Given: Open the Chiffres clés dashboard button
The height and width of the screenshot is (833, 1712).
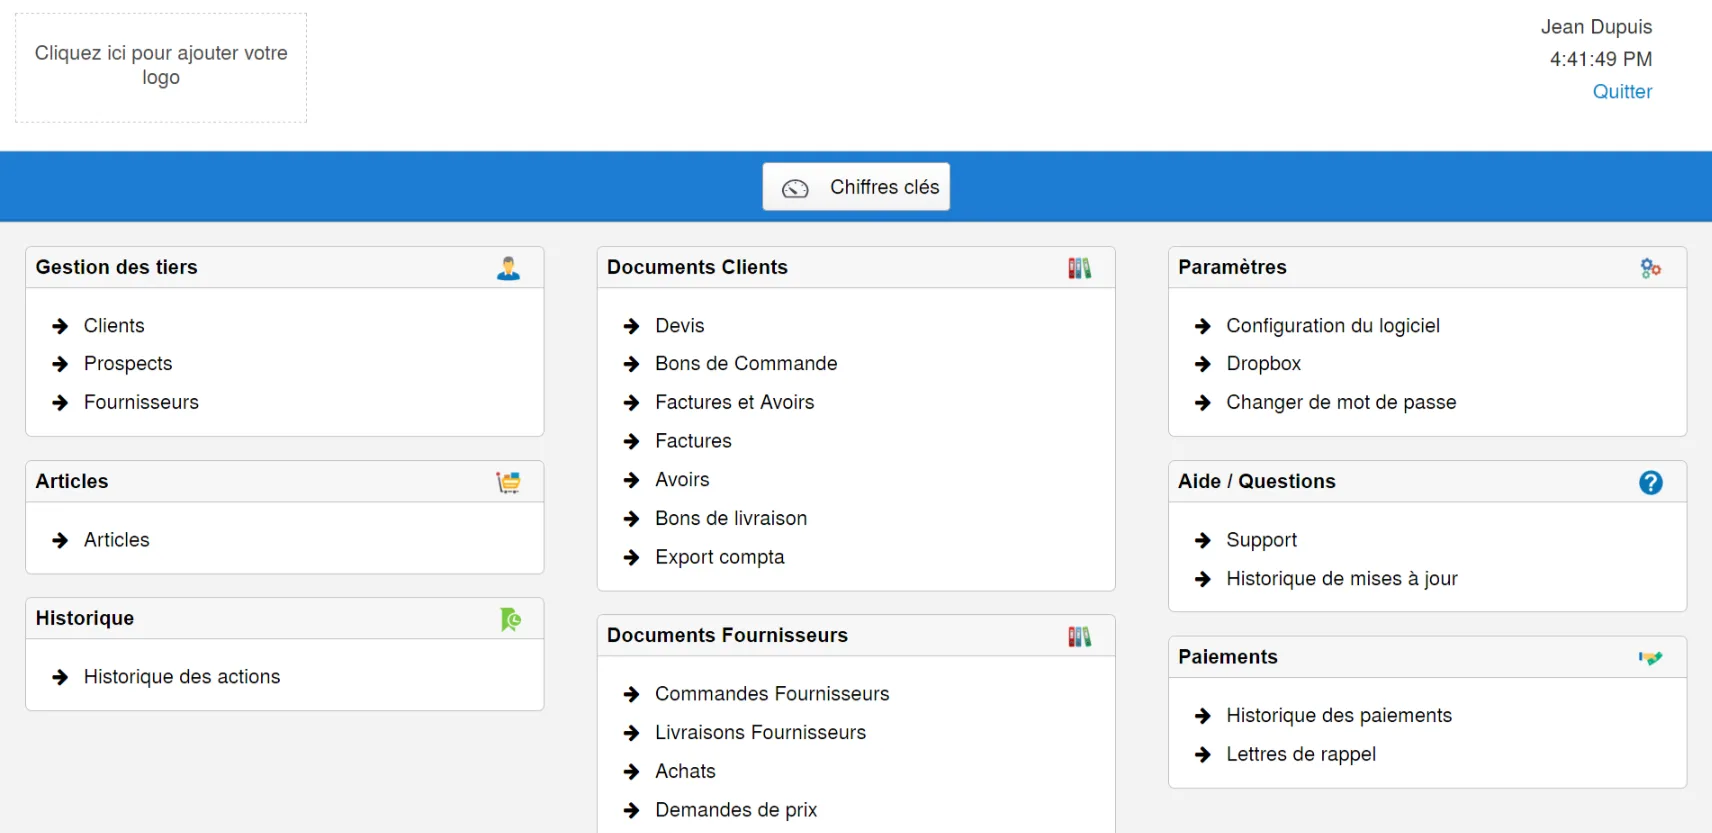Looking at the screenshot, I should (x=856, y=187).
